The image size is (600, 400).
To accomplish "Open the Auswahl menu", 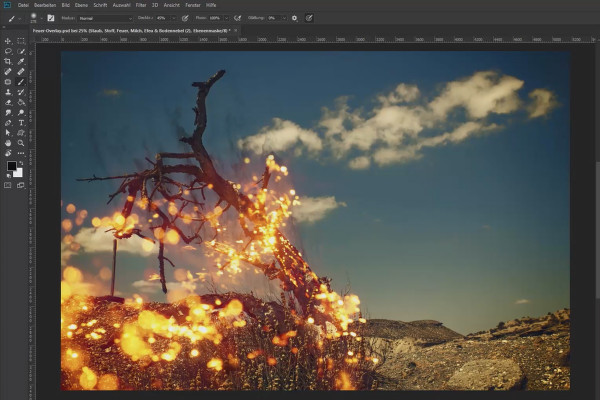I will (x=122, y=5).
